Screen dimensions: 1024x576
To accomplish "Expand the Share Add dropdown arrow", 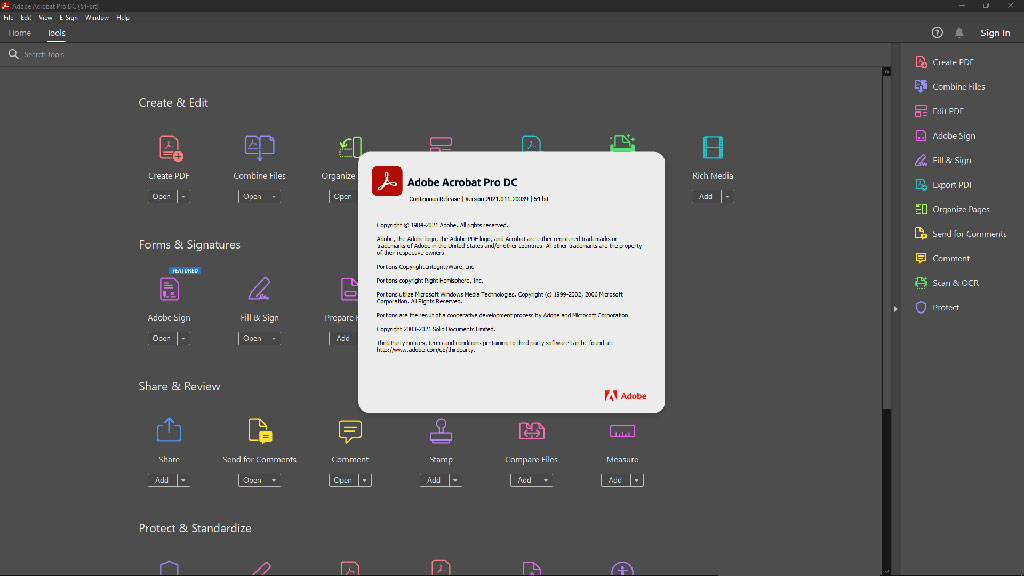I will pyautogui.click(x=184, y=480).
